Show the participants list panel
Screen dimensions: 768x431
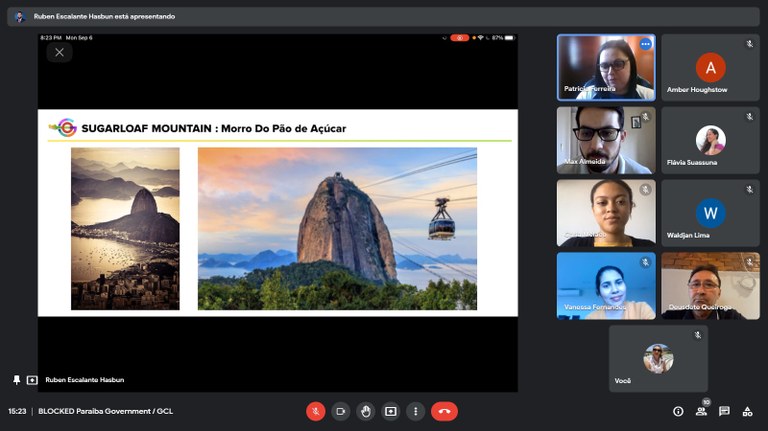[701, 411]
